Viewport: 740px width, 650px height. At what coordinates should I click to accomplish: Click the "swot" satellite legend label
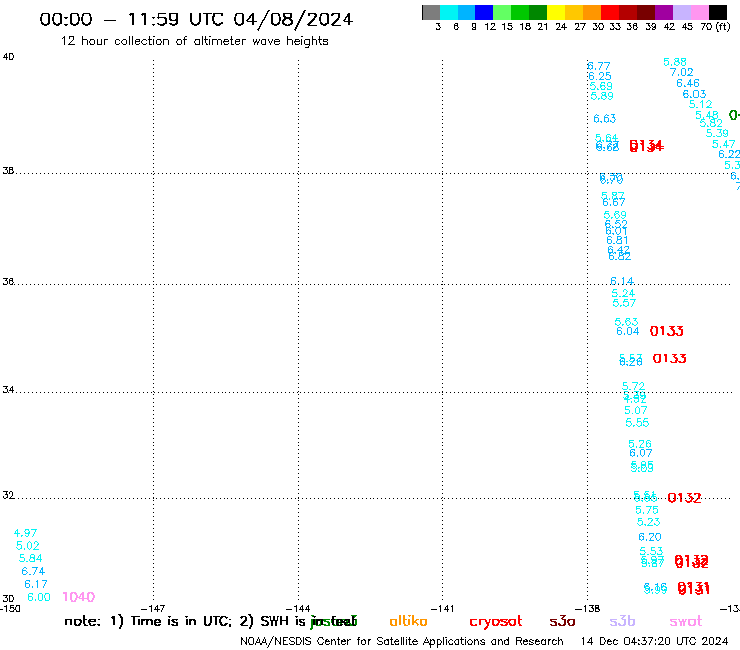(686, 621)
